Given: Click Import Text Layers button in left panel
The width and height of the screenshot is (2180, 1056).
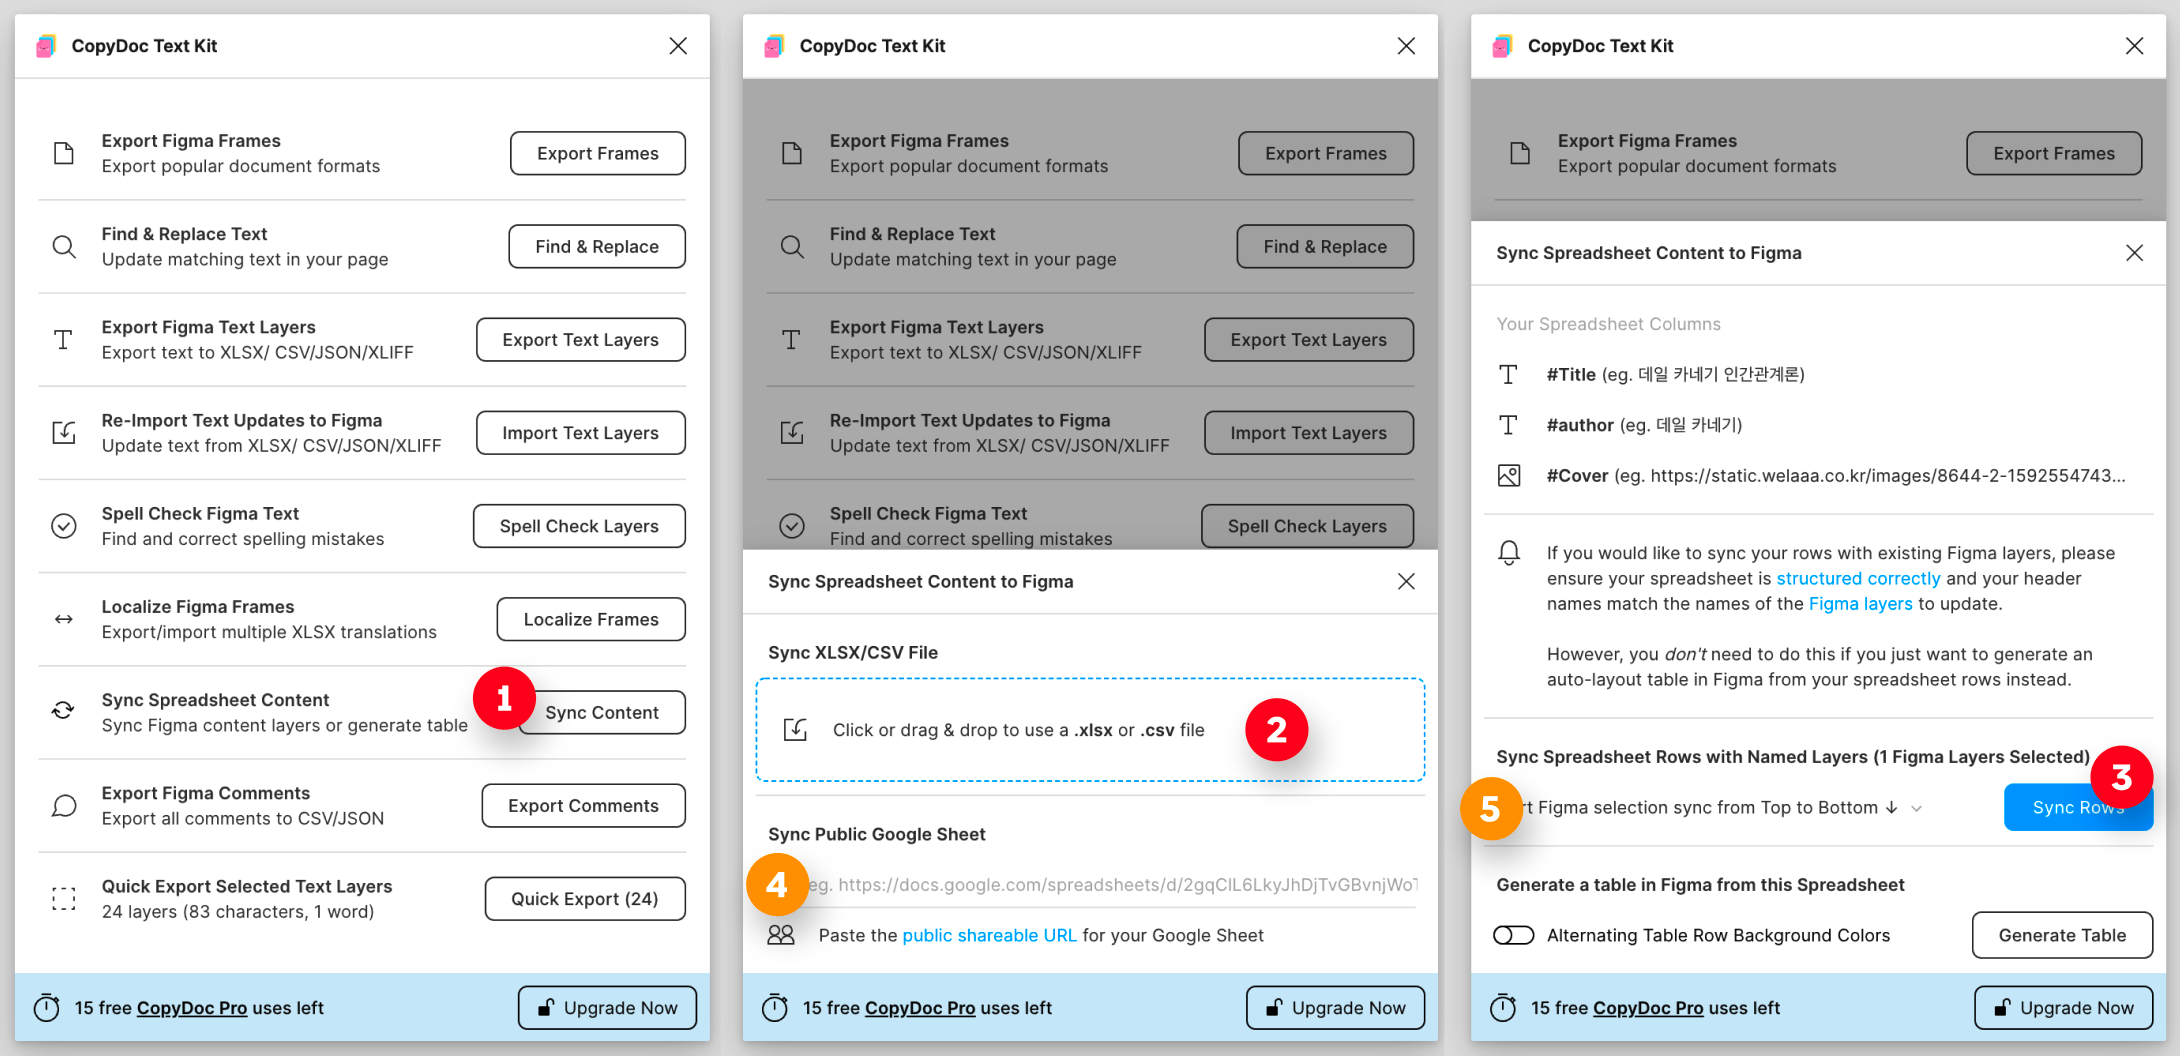Looking at the screenshot, I should [581, 432].
